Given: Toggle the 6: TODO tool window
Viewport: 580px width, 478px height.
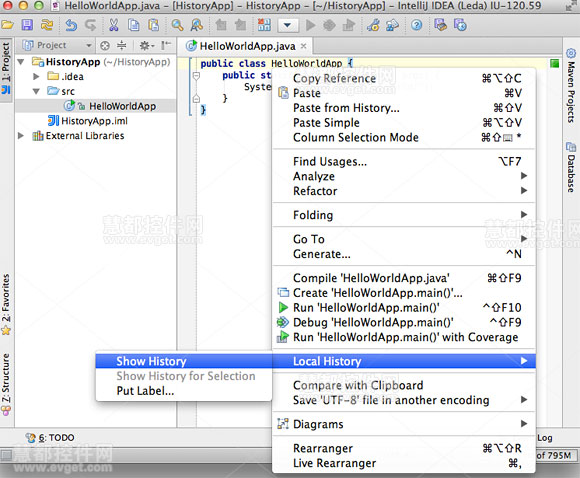Looking at the screenshot, I should coord(50,438).
